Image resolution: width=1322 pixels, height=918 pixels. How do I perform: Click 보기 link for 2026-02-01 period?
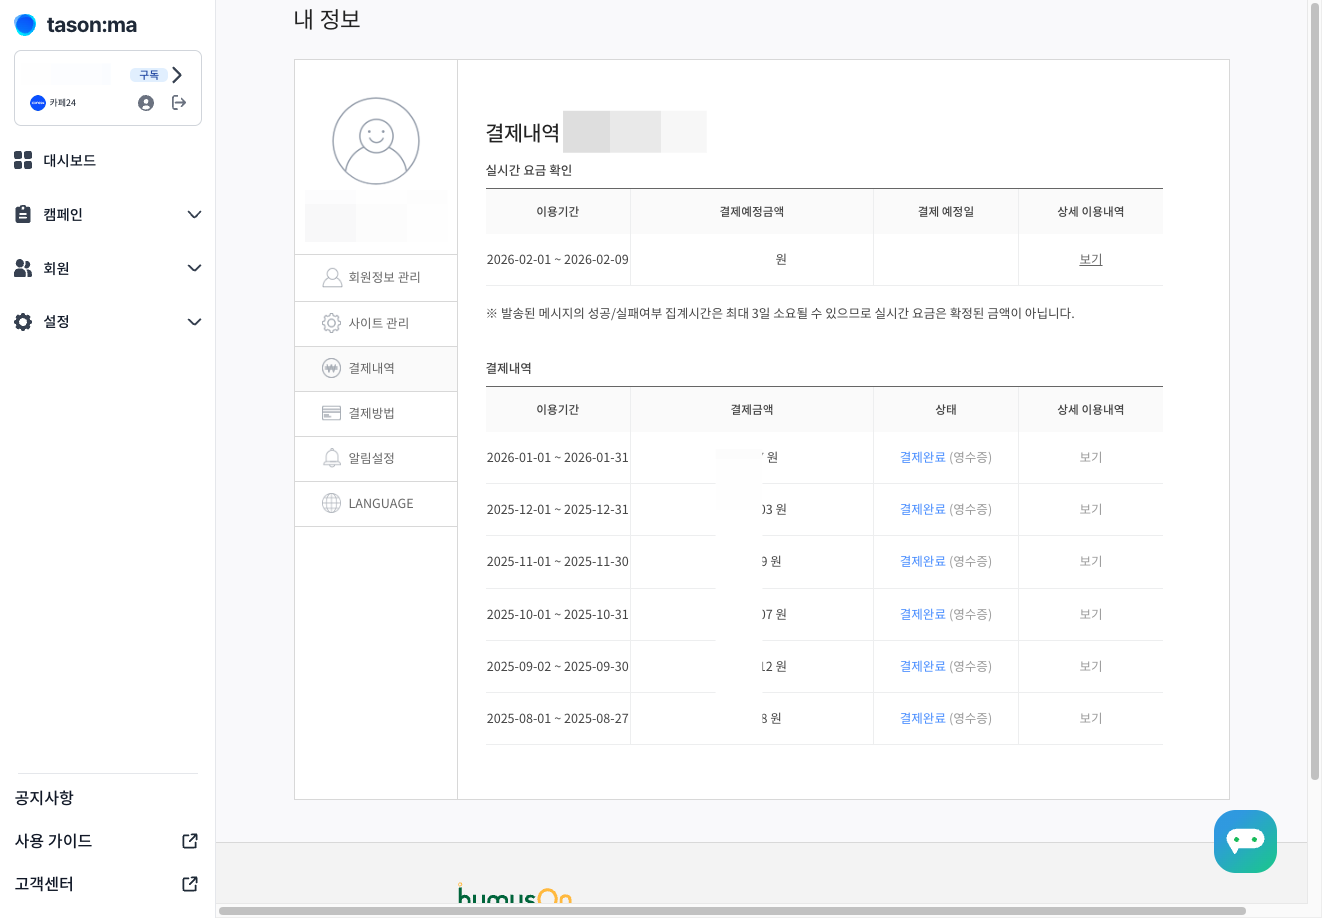pos(1091,259)
